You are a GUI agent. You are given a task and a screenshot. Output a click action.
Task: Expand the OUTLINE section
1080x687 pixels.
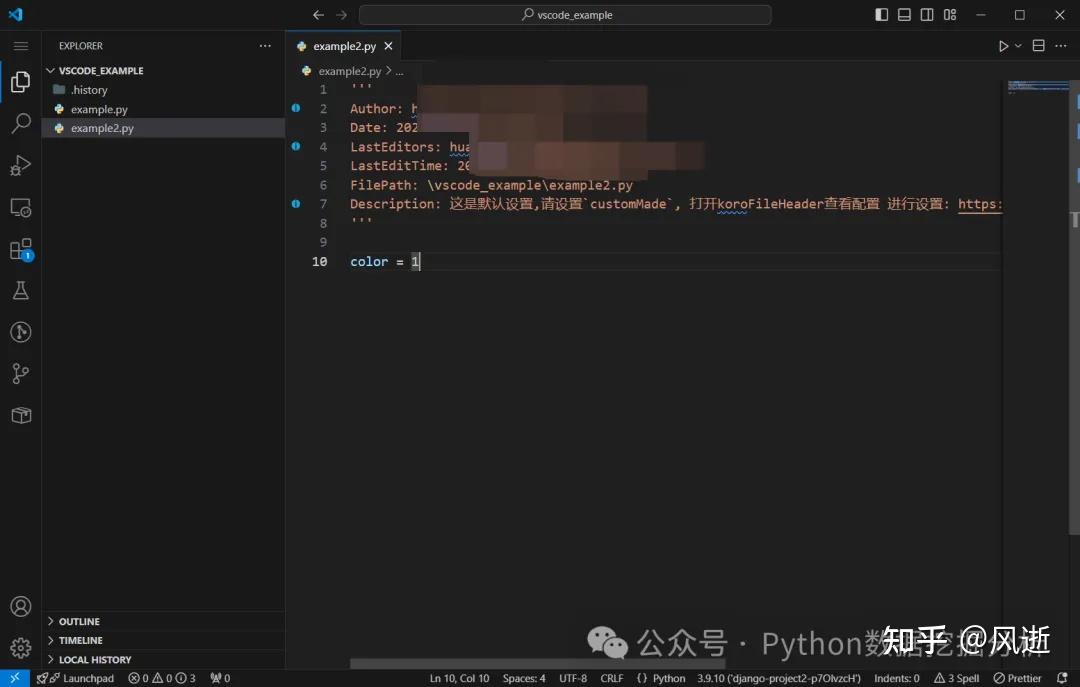[x=79, y=621]
